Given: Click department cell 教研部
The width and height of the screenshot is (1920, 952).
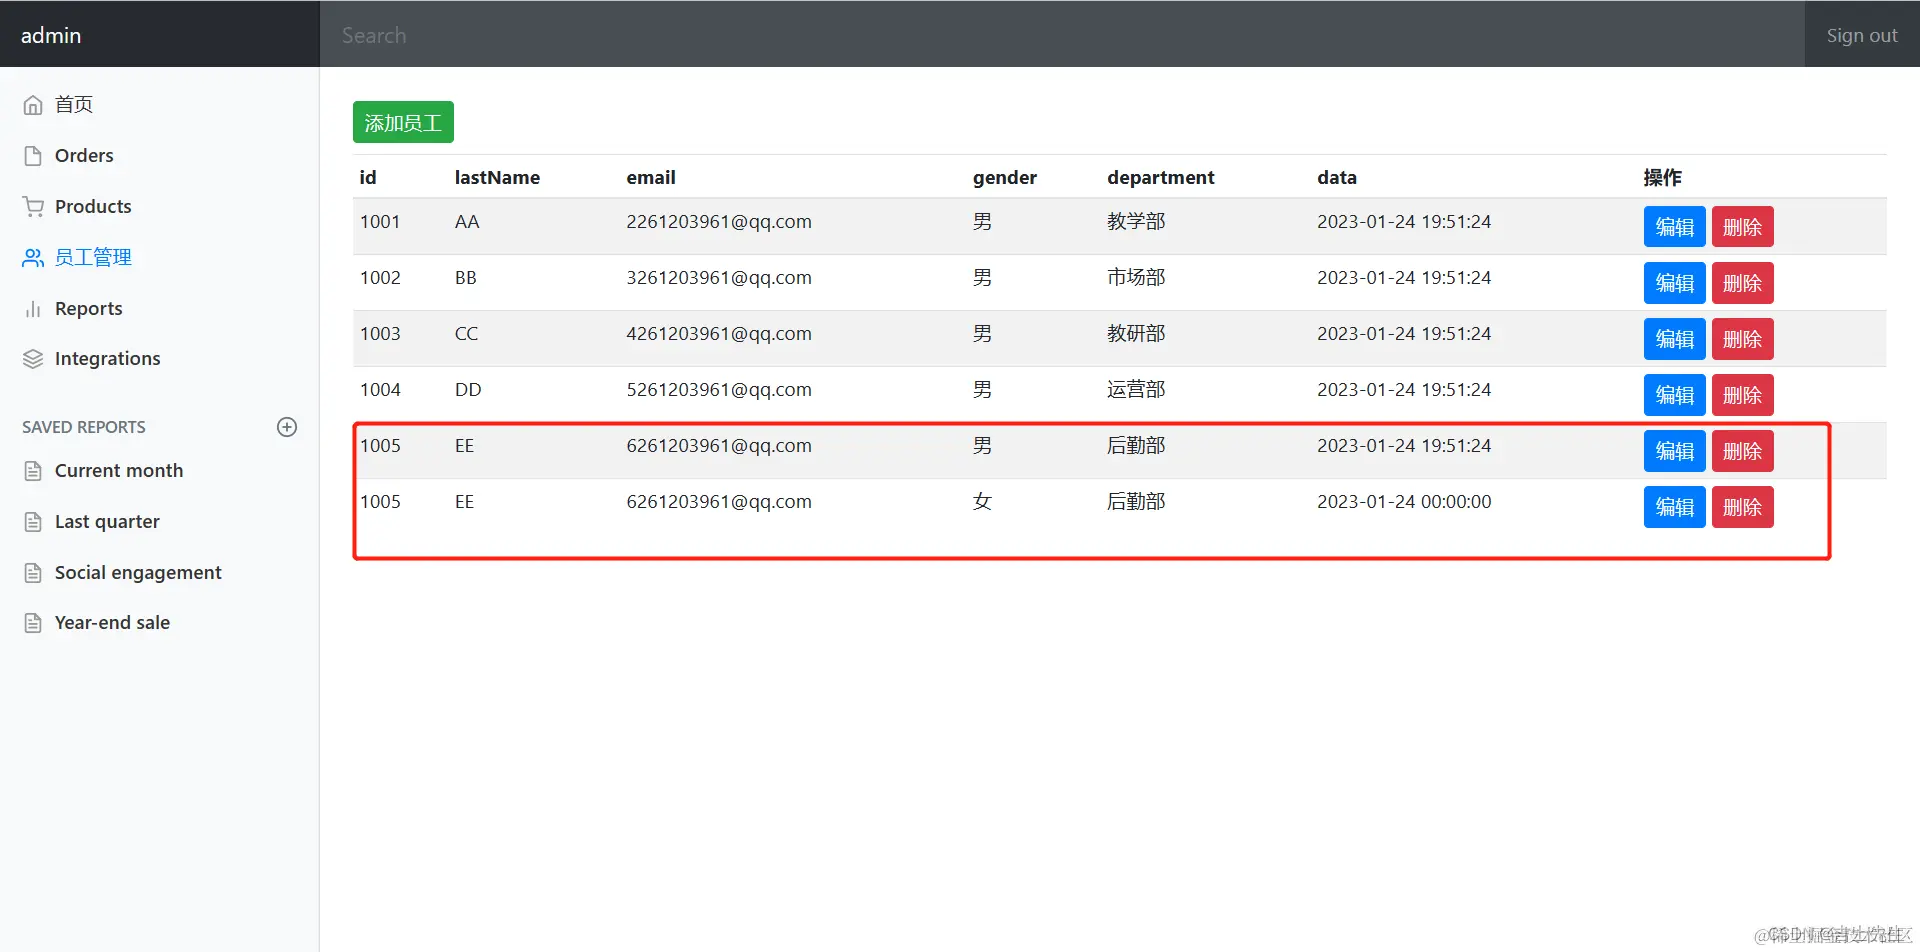Looking at the screenshot, I should (x=1136, y=334).
